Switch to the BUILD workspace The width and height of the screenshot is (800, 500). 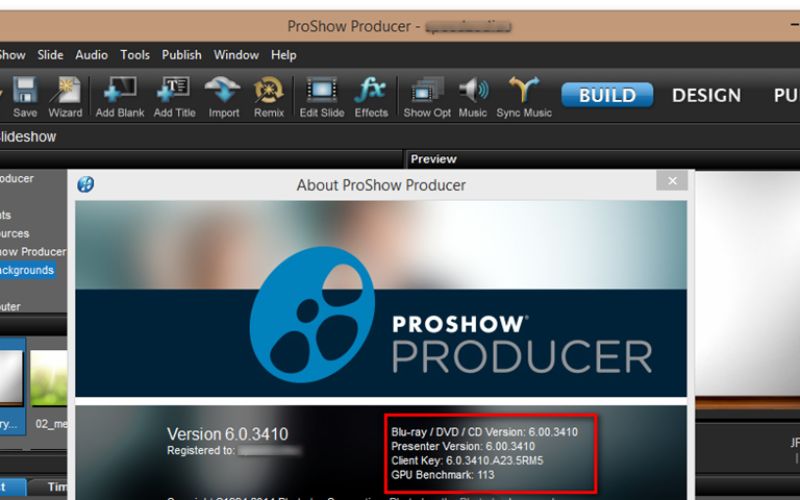tap(607, 95)
